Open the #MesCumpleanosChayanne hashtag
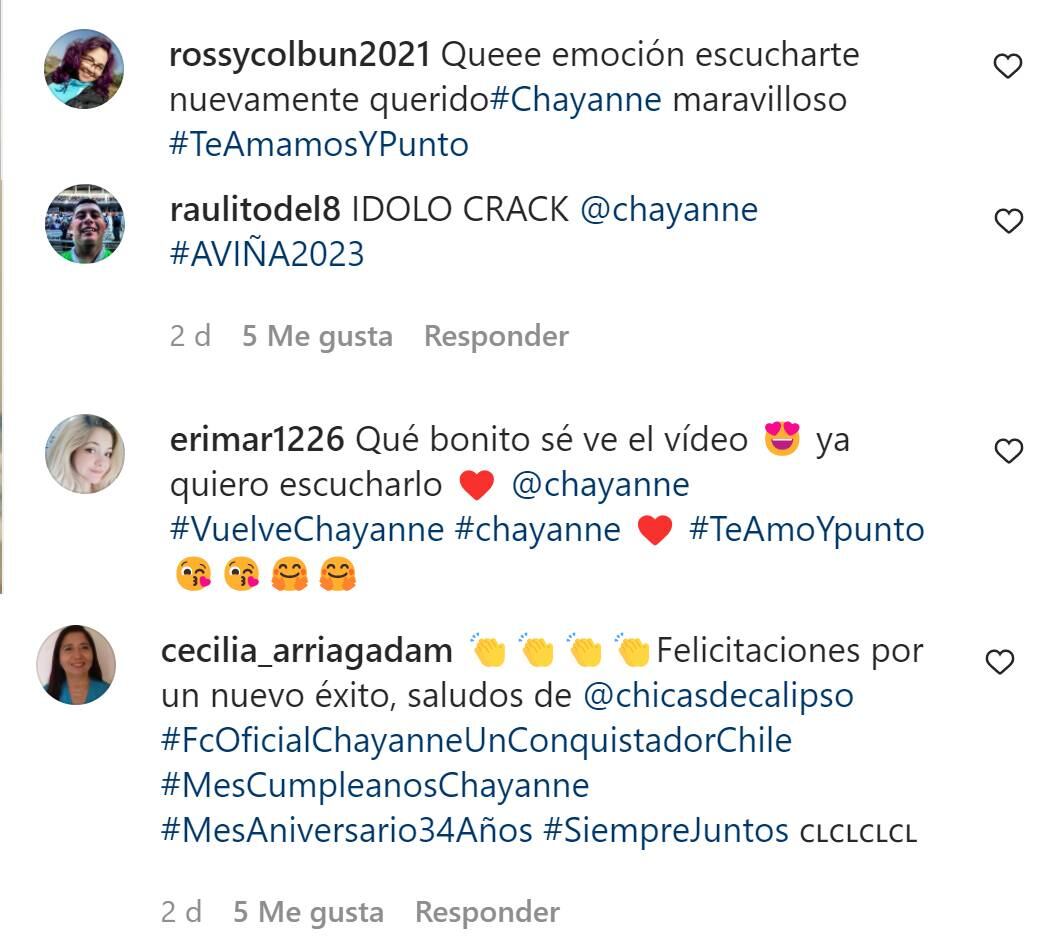Screen dimensions: 1042x938 tap(375, 786)
